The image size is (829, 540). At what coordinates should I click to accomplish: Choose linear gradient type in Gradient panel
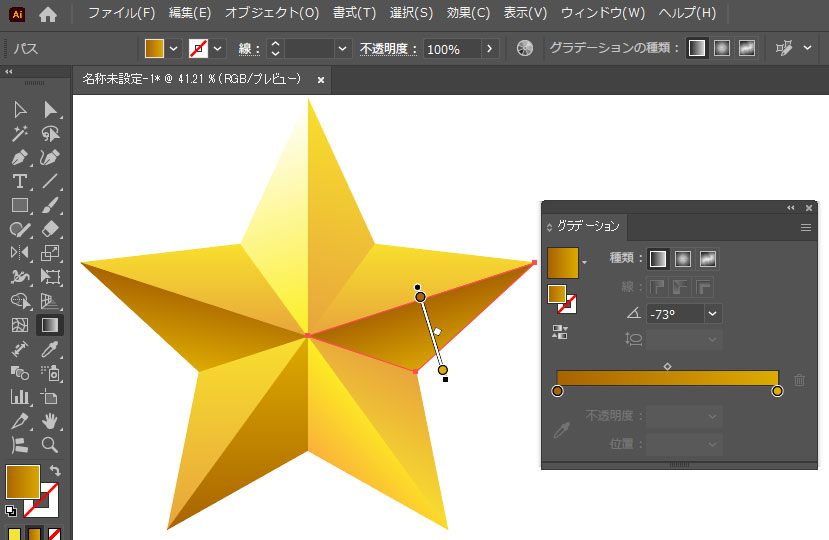tap(658, 259)
